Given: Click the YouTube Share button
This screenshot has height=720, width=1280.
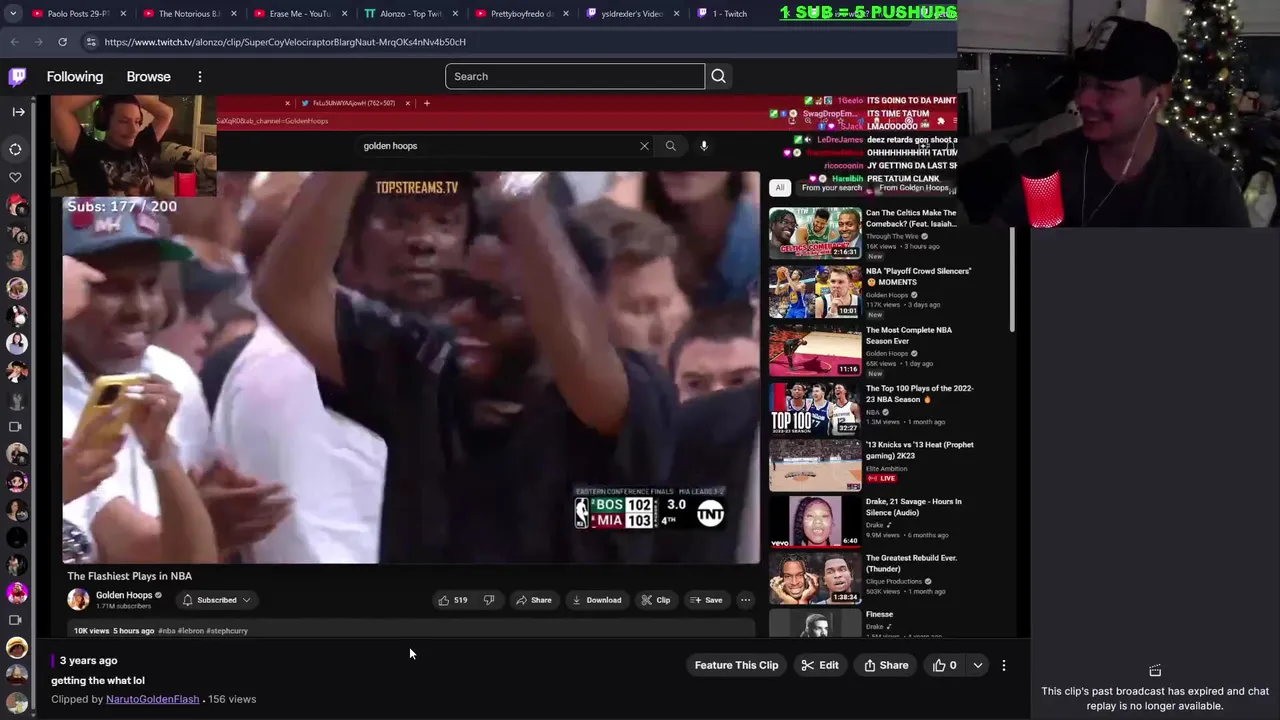Looking at the screenshot, I should pos(534,600).
